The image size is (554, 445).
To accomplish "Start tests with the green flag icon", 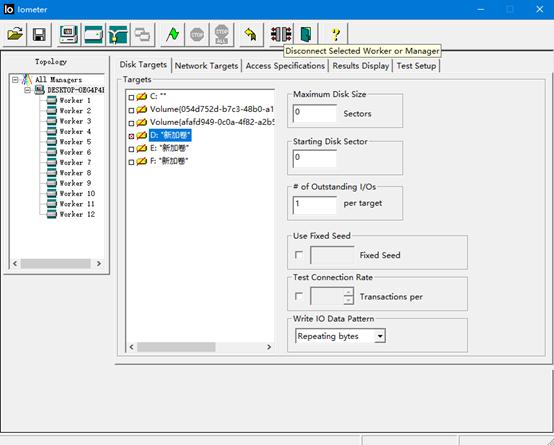I will click(x=172, y=34).
